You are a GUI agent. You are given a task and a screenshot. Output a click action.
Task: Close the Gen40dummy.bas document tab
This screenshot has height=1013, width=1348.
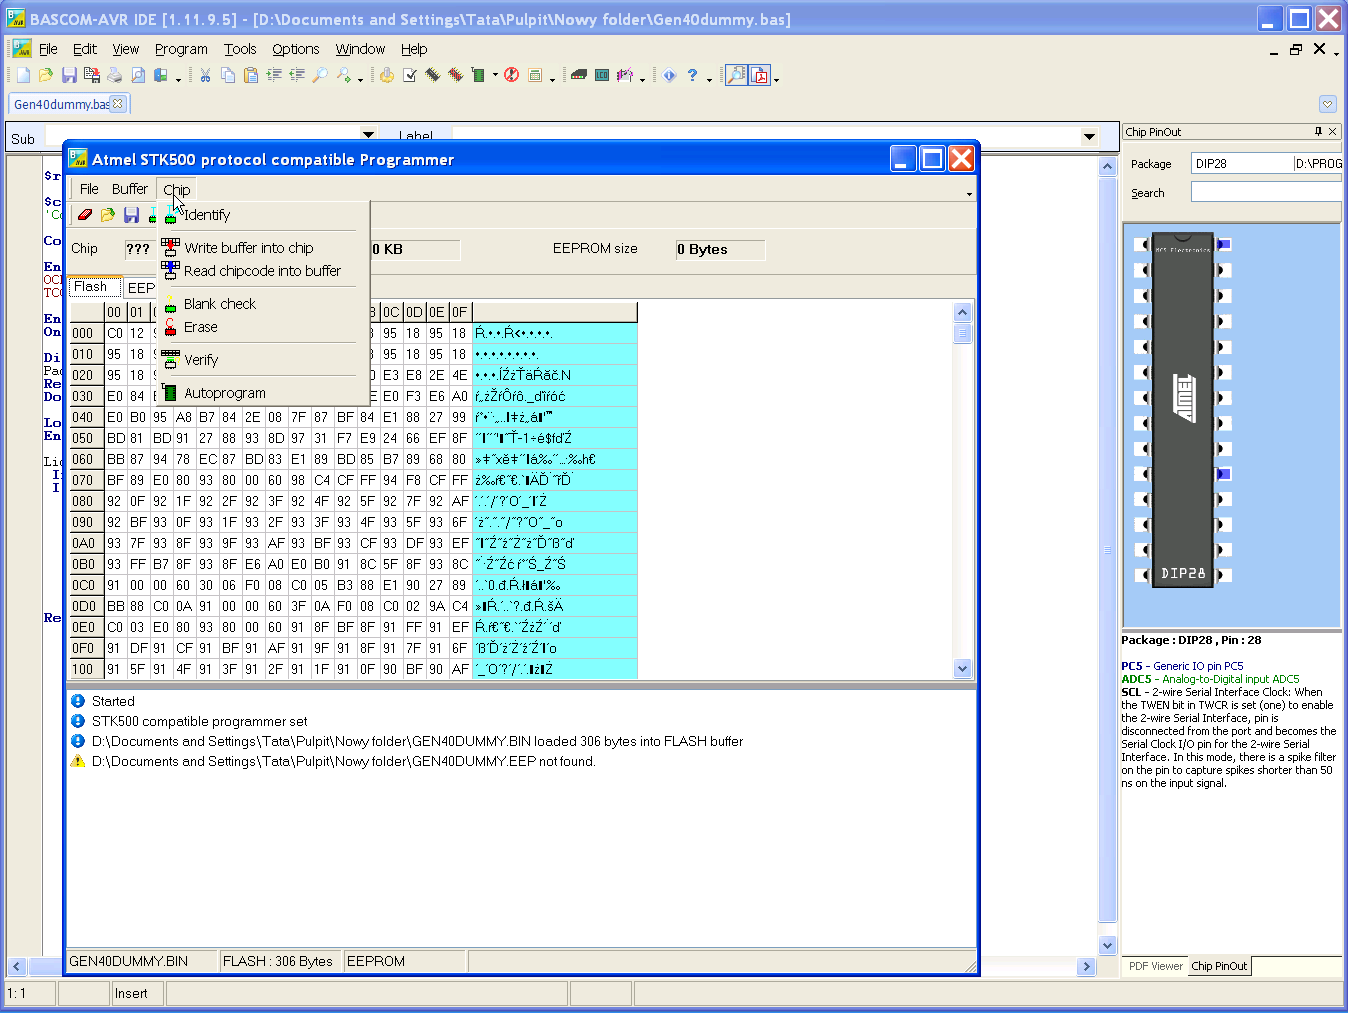118,104
